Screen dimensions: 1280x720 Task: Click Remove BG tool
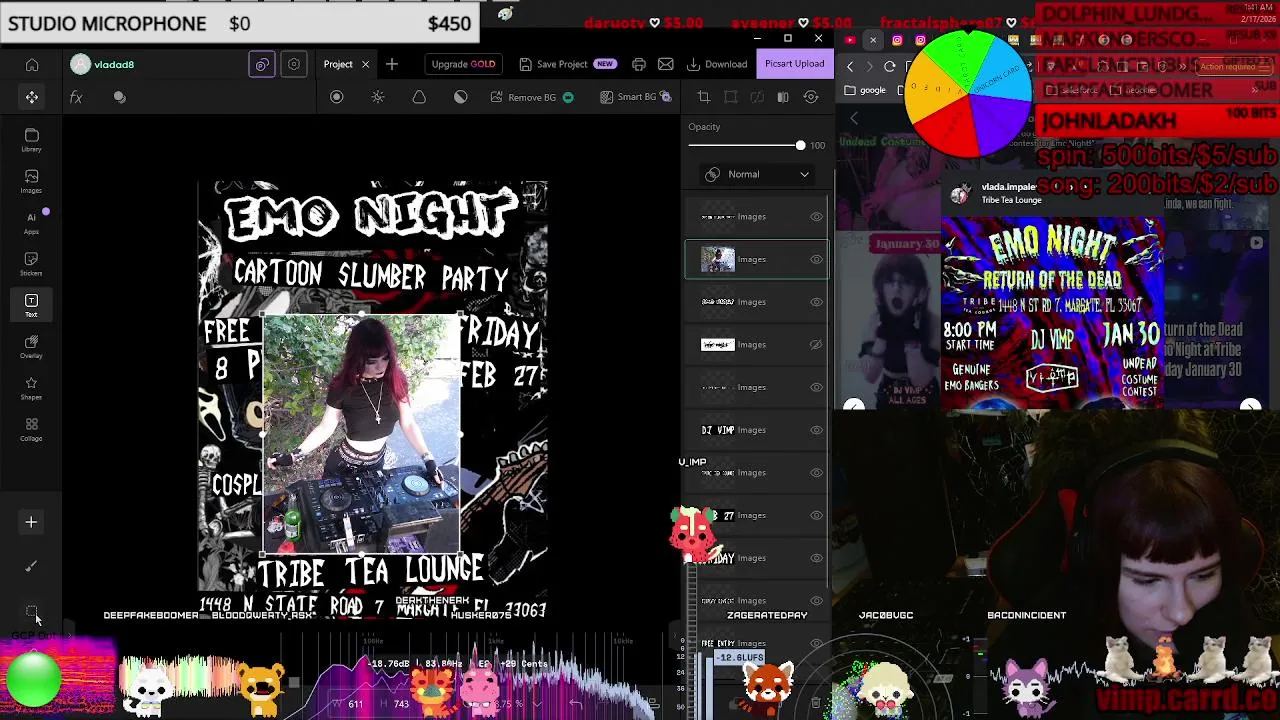532,97
